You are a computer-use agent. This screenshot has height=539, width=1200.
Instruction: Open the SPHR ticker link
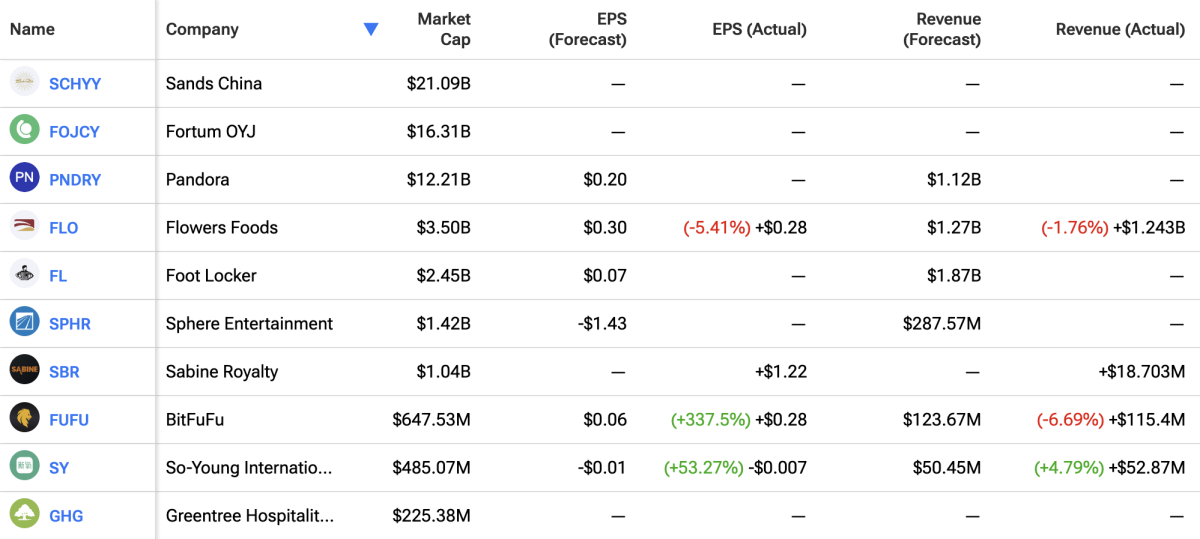pyautogui.click(x=71, y=324)
